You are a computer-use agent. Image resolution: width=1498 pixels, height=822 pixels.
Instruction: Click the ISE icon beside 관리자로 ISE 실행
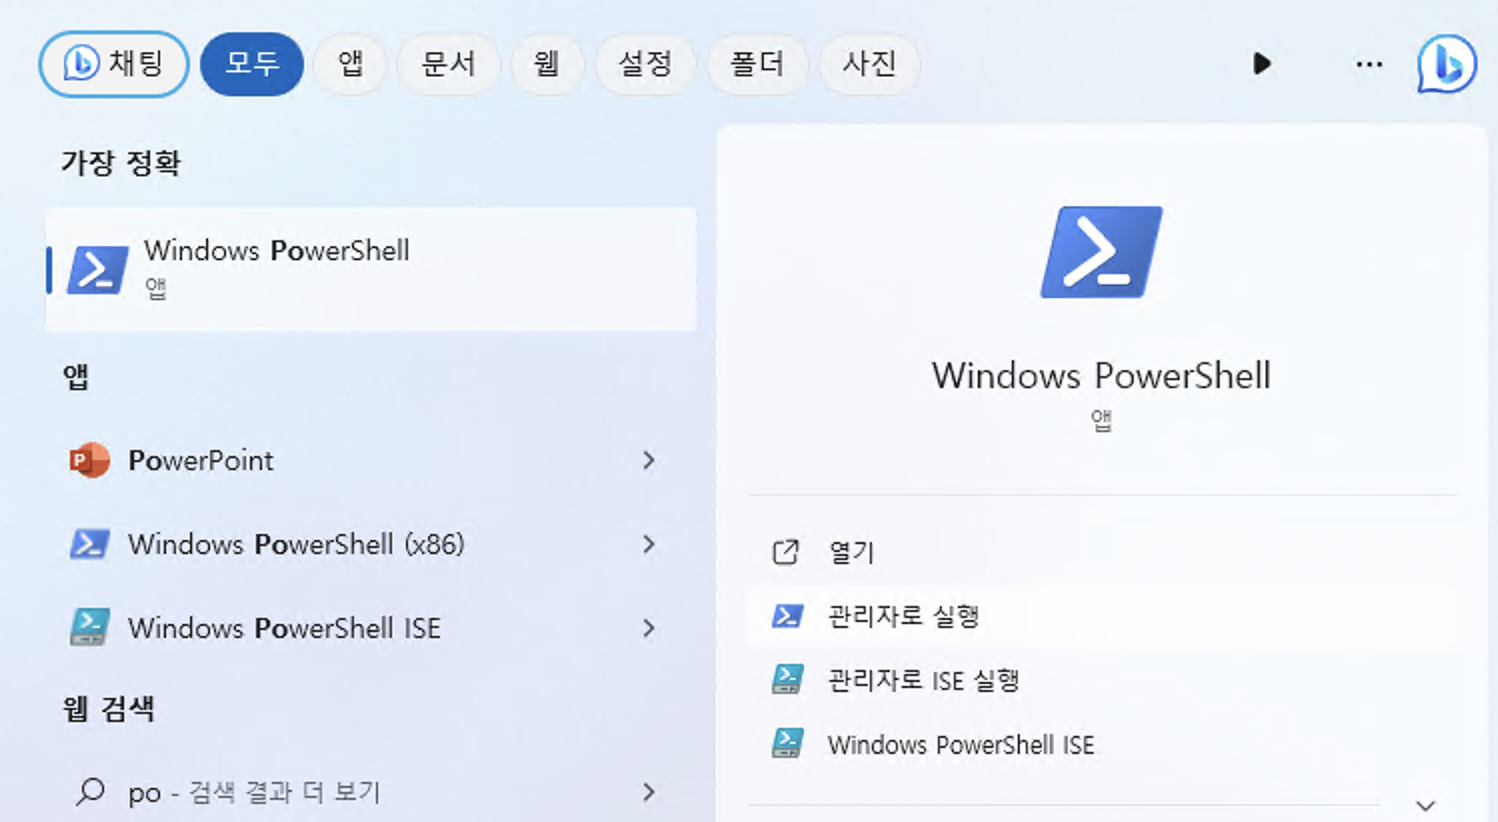click(x=787, y=680)
